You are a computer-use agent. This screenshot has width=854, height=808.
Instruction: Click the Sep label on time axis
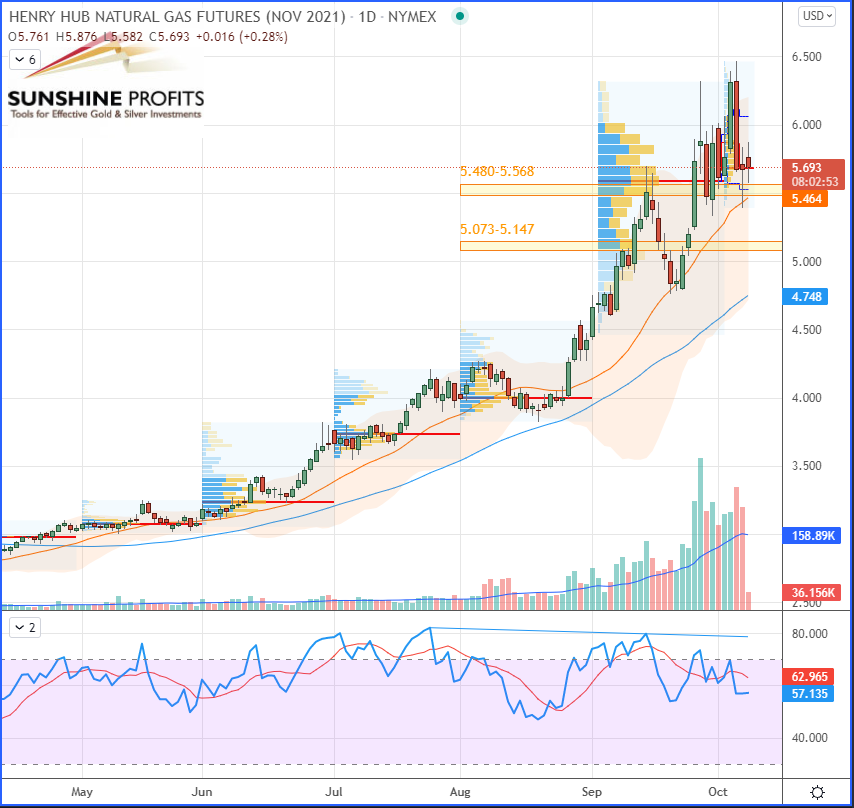[x=591, y=792]
